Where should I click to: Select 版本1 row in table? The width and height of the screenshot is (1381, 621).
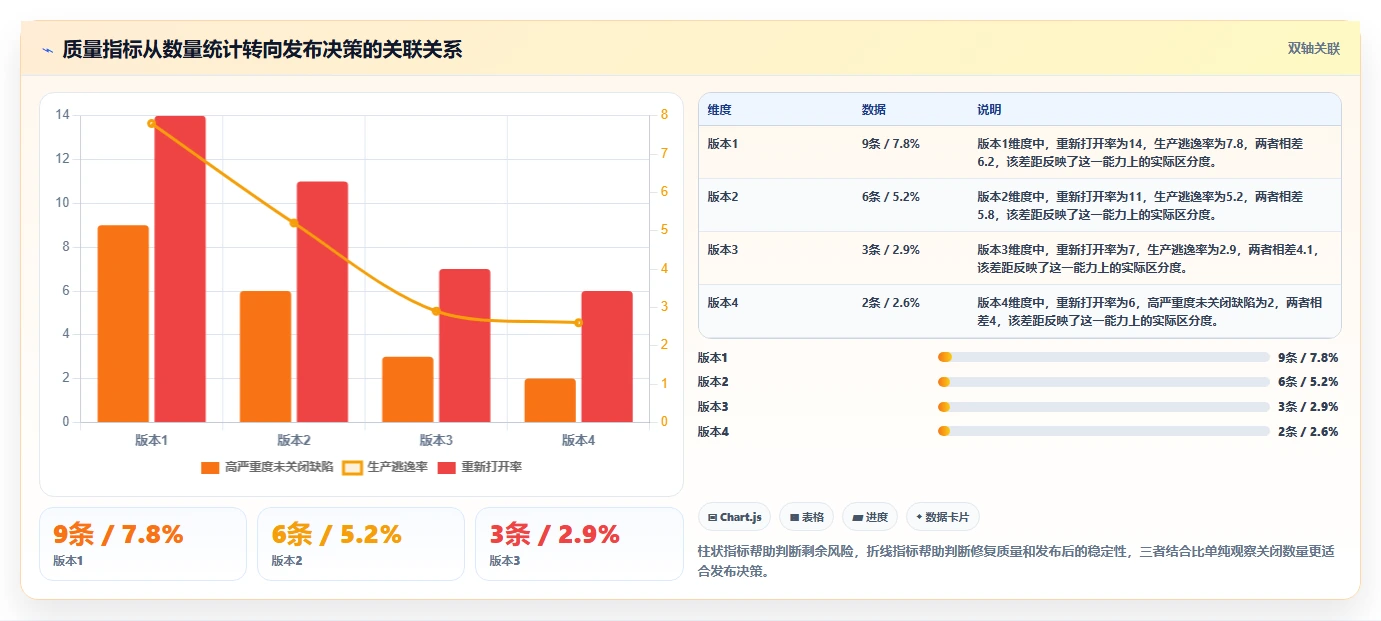coord(1019,152)
